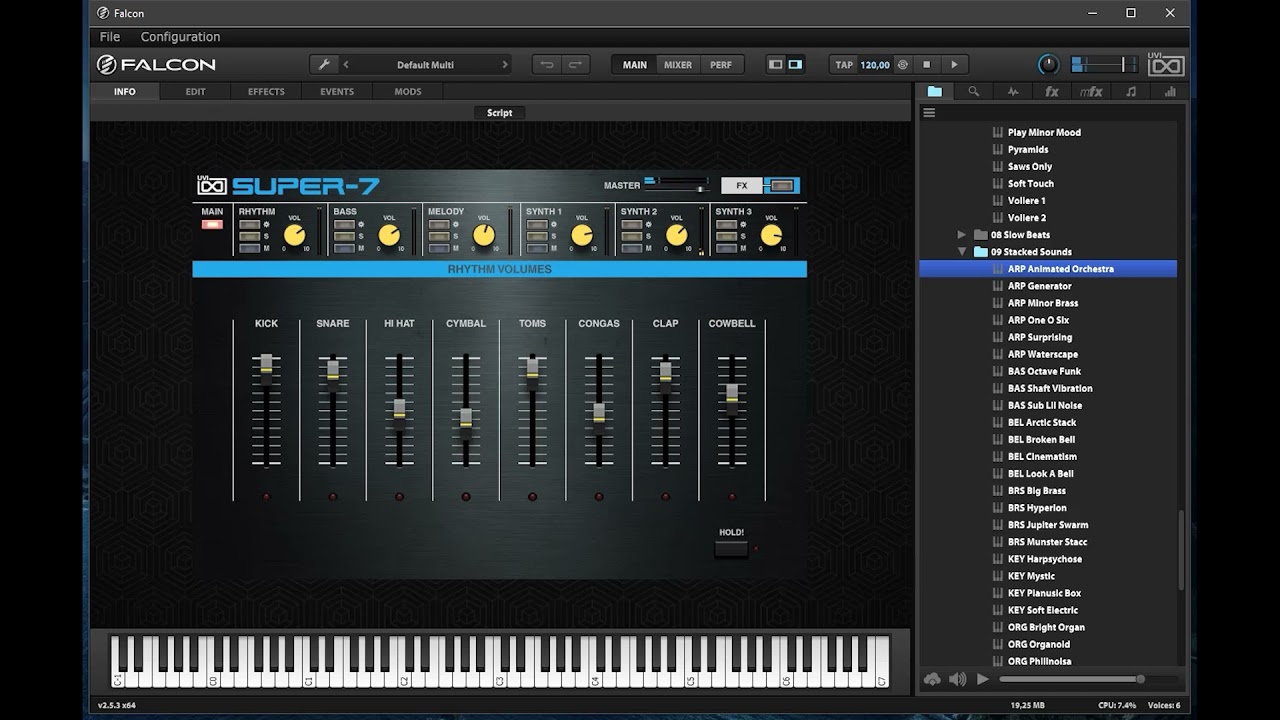Image resolution: width=1280 pixels, height=720 pixels.
Task: Stop playback with the transport stop button
Action: [x=927, y=65]
